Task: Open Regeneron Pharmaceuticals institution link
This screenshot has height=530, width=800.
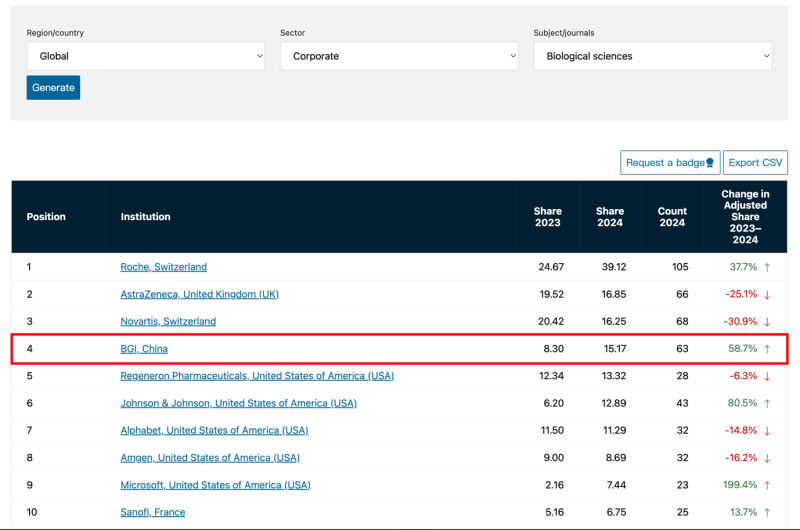Action: tap(257, 376)
